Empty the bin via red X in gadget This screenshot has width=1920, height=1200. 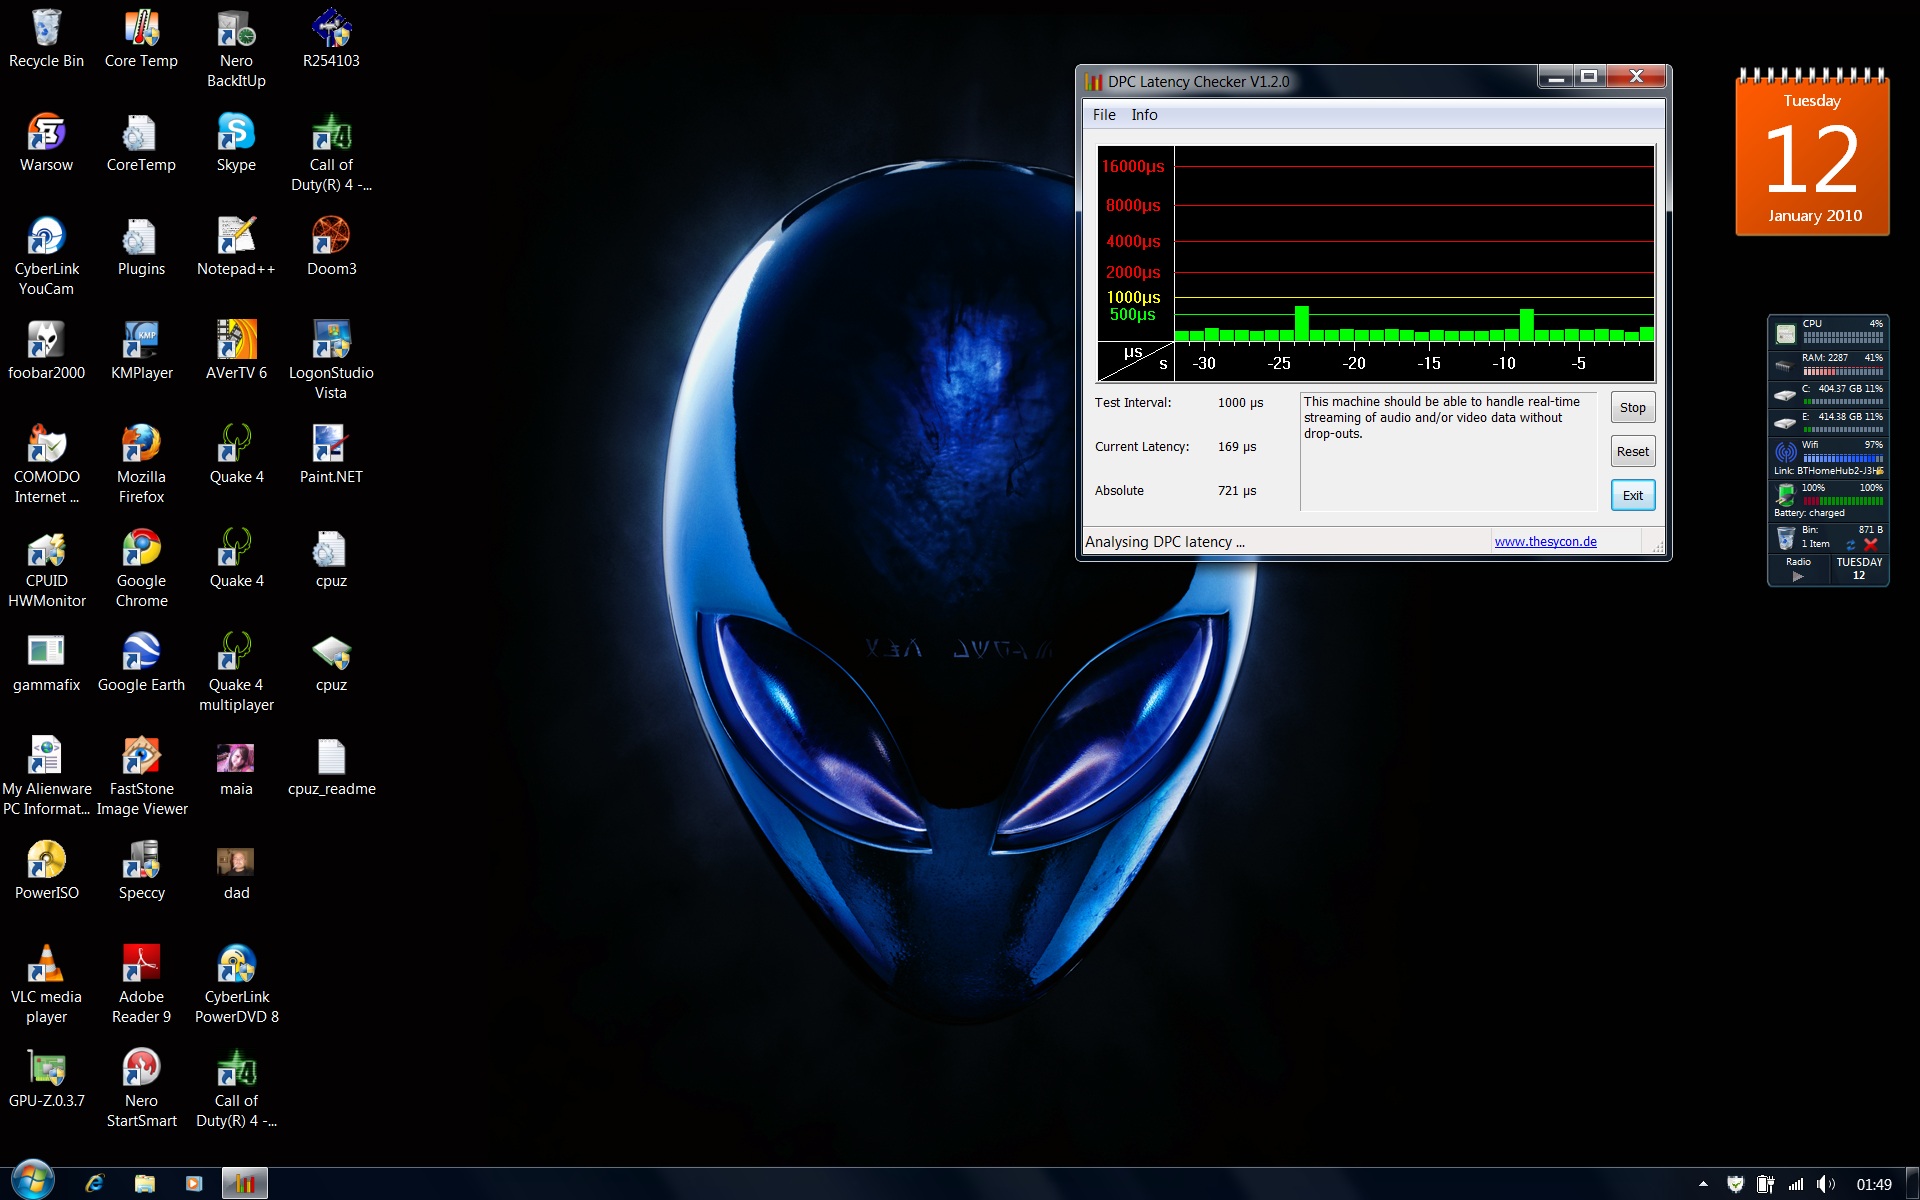[1870, 545]
